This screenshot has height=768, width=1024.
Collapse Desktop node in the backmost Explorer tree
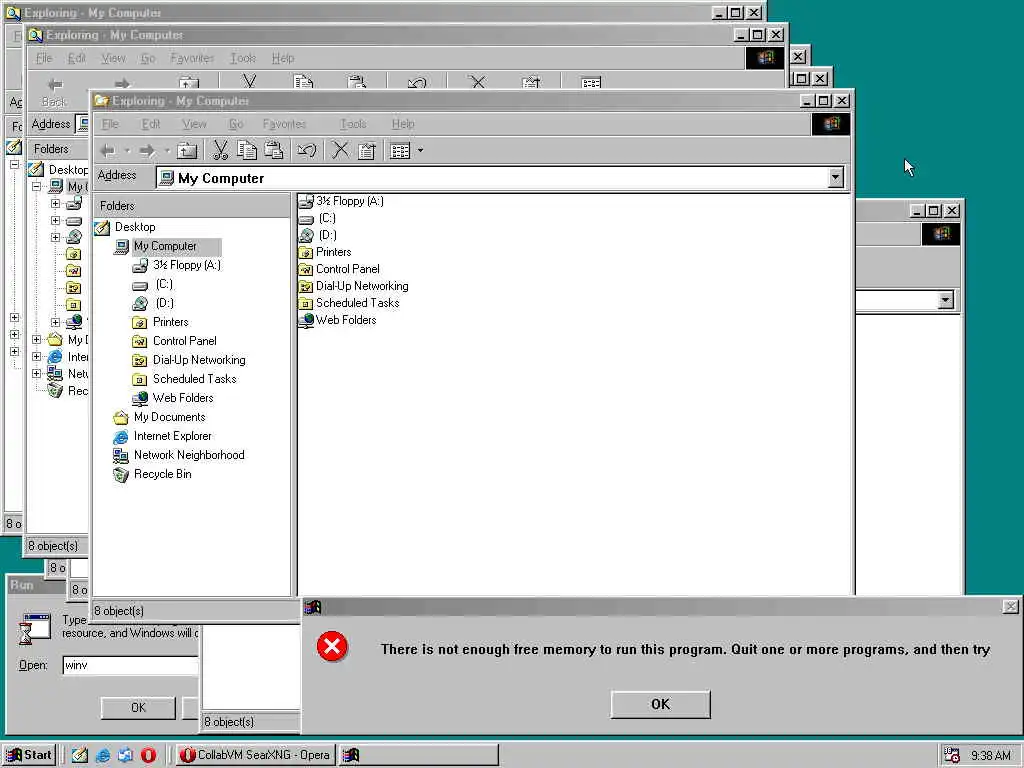point(14,165)
